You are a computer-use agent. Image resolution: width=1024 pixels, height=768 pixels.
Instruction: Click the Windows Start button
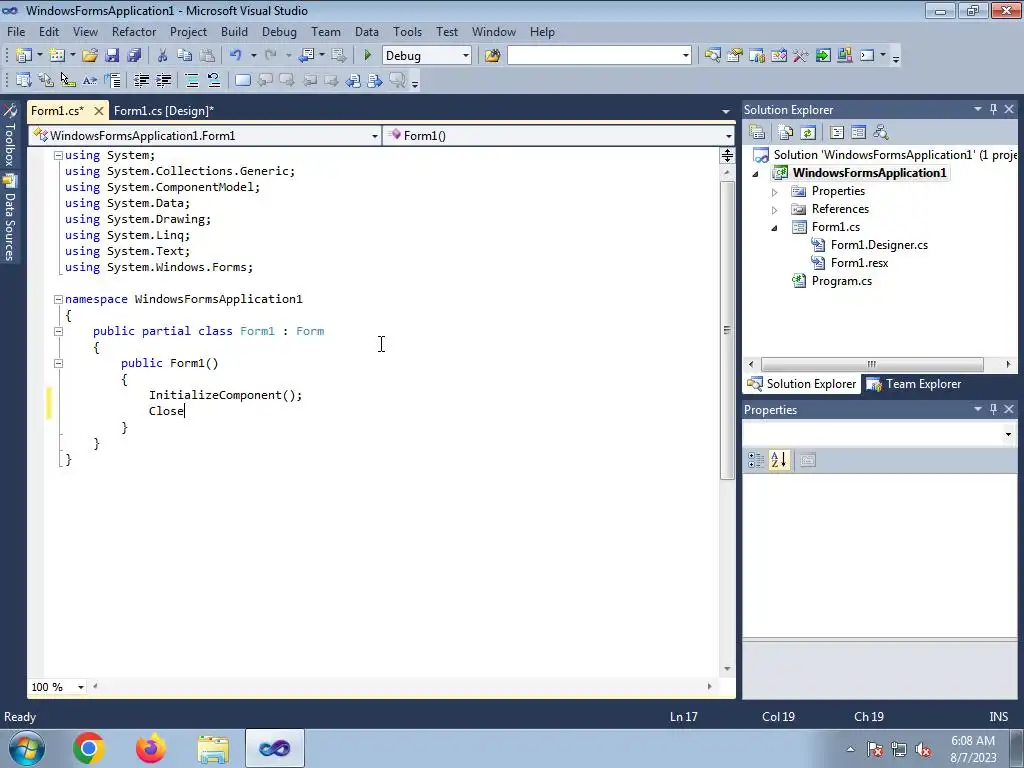(26, 748)
